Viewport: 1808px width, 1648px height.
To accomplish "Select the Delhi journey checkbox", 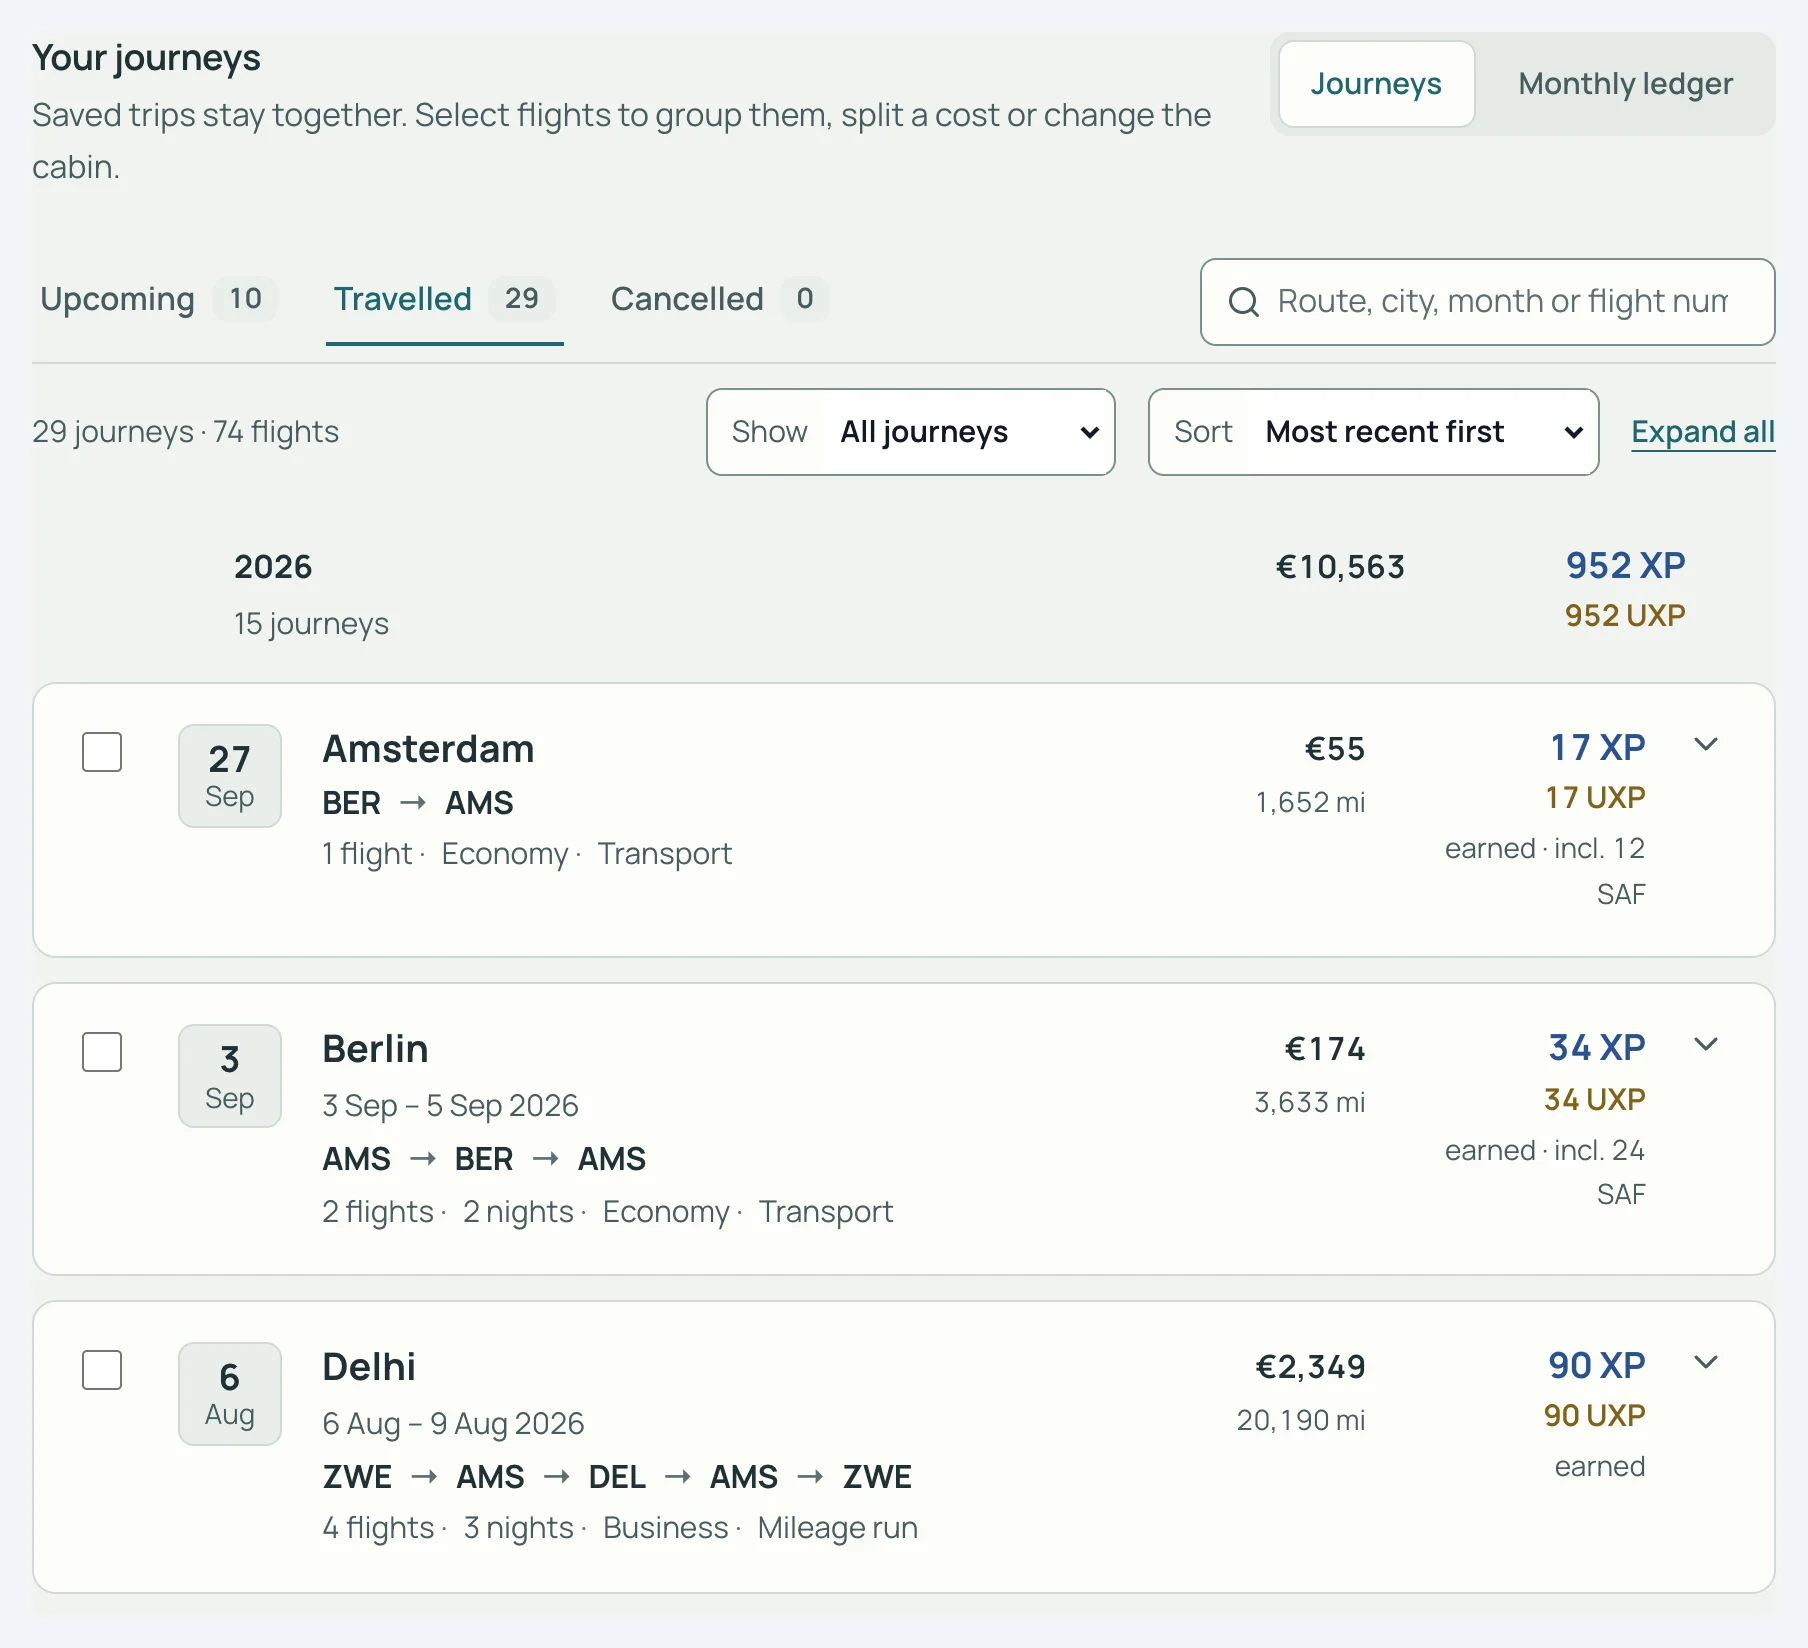I will click(102, 1370).
